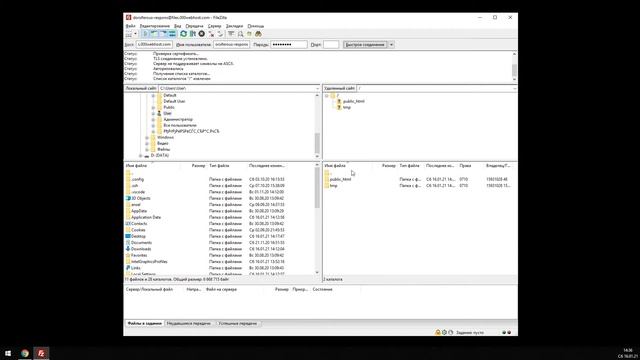Screen dimensions: 640x360
Task: Expand the Public folder in local tree
Action: pos(153,107)
